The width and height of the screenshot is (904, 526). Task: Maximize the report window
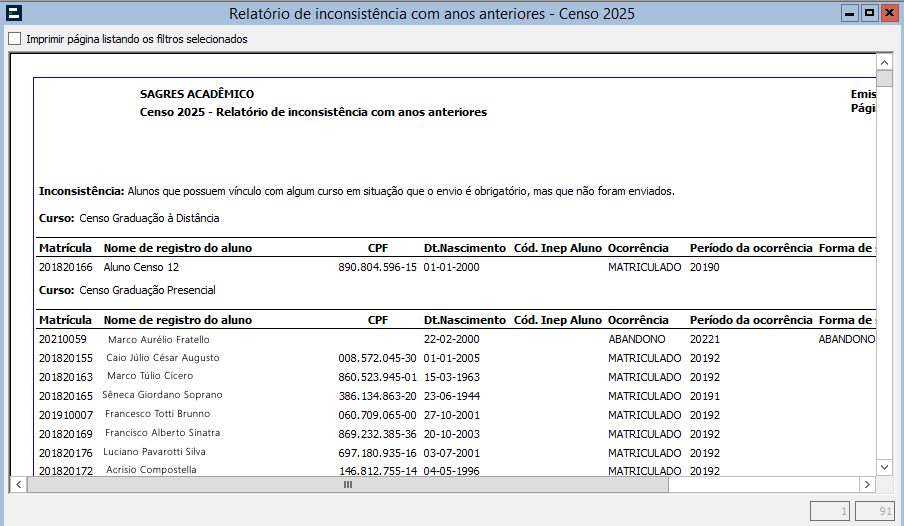click(x=869, y=13)
